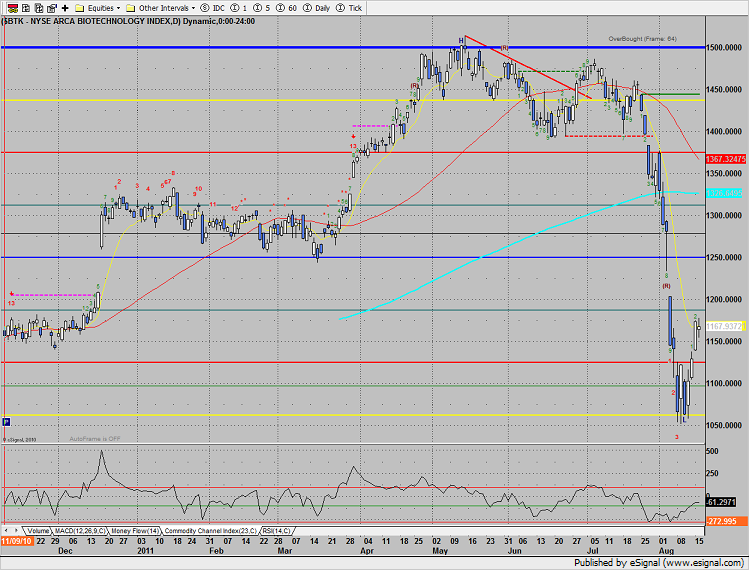Switch to the 1-minute interval

coord(238,8)
